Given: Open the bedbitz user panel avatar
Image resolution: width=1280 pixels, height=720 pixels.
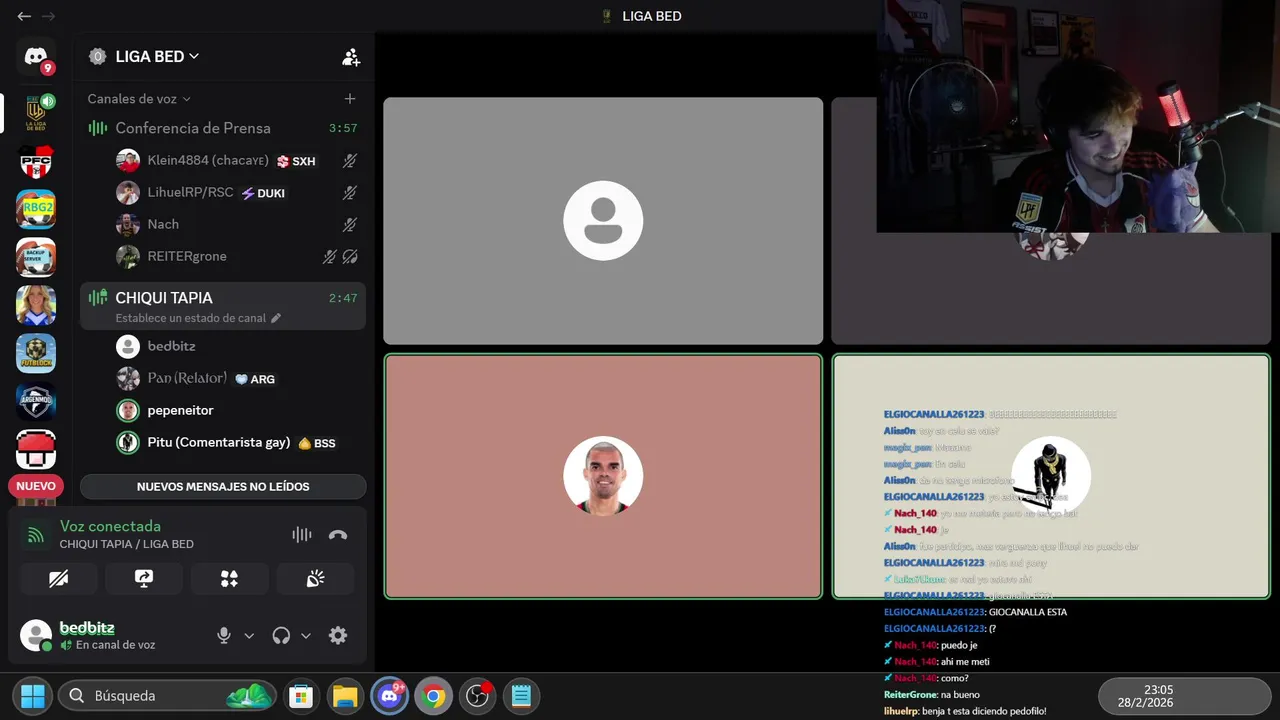Looking at the screenshot, I should coord(36,635).
